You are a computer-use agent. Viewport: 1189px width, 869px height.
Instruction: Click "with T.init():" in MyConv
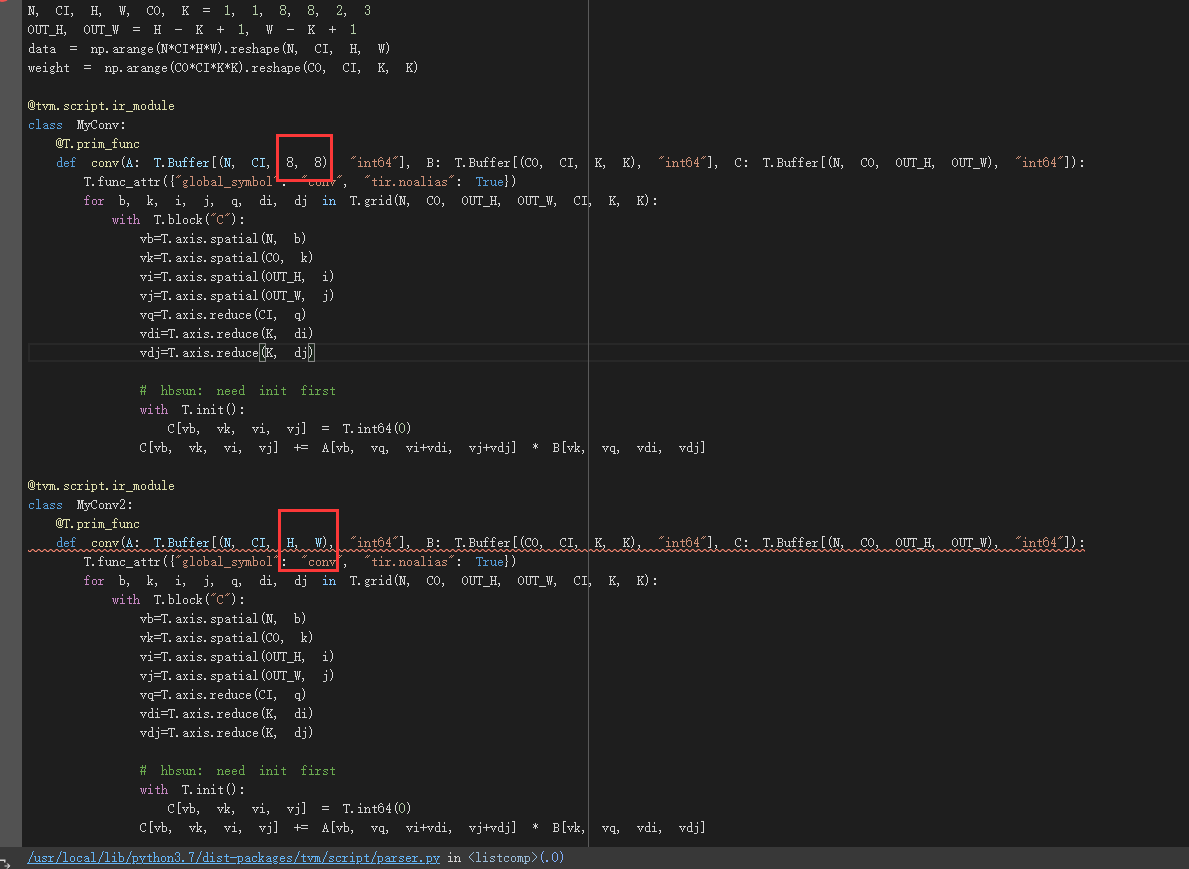[192, 409]
